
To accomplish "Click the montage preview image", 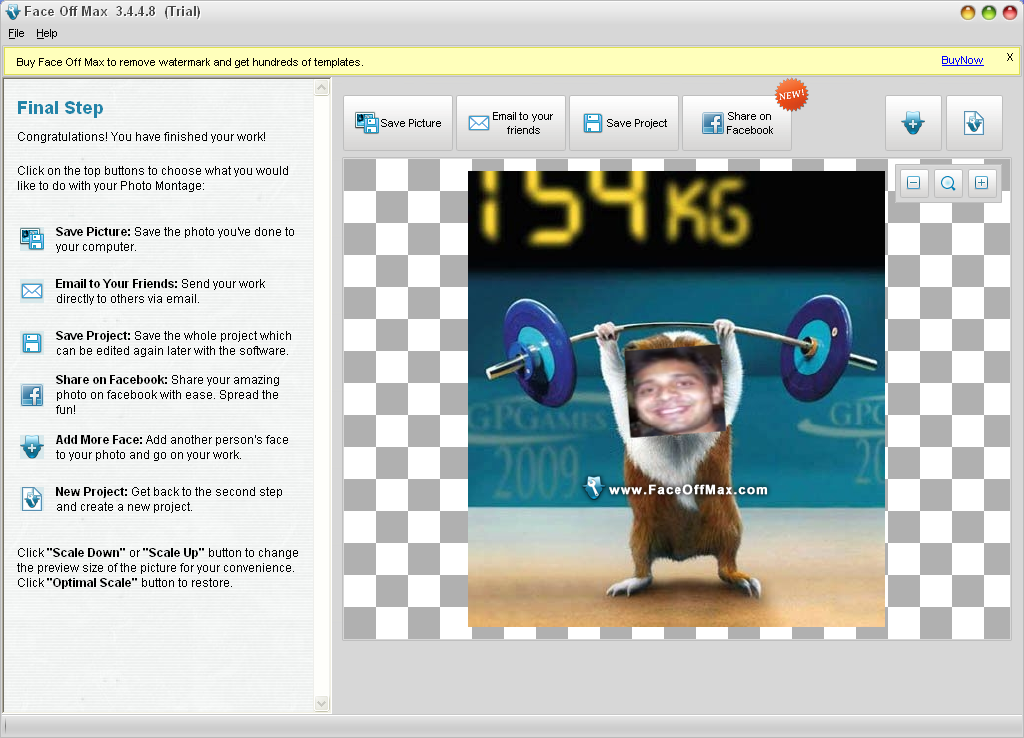I will pos(676,398).
